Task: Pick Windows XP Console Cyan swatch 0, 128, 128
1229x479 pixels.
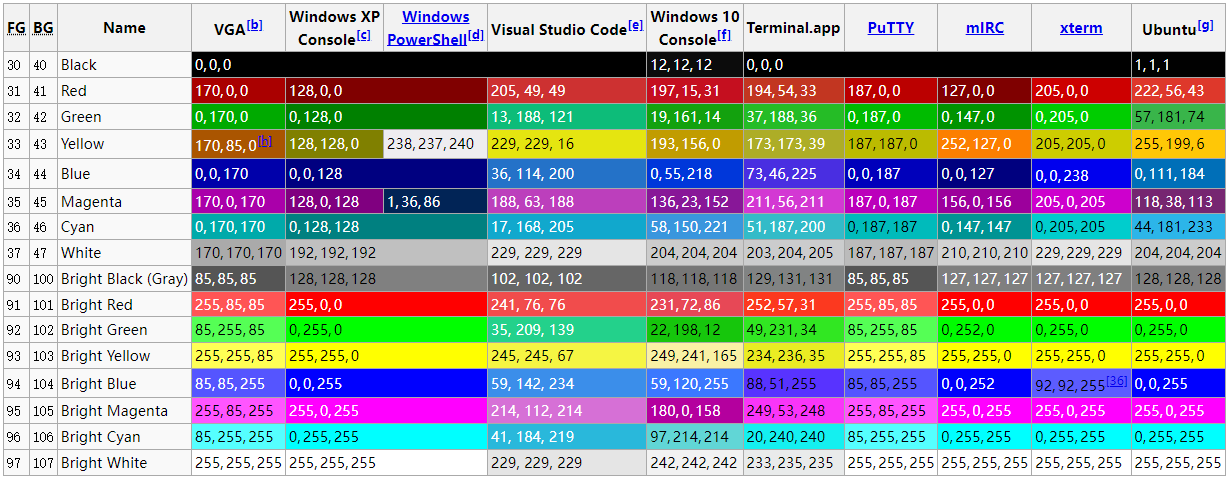Action: click(x=386, y=227)
